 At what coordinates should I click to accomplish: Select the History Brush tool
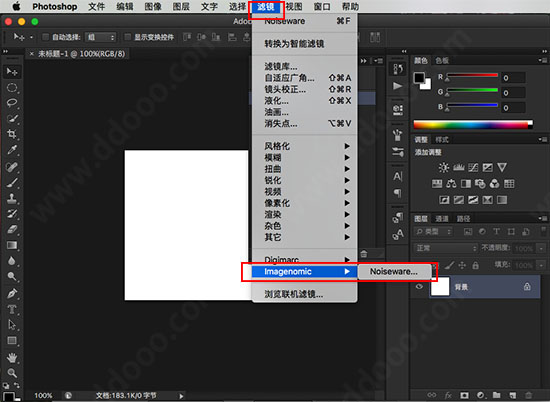pos(12,214)
